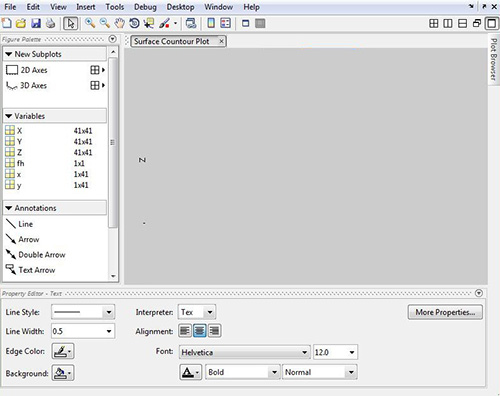Open the Interpreter dropdown showing Tex

197,312
